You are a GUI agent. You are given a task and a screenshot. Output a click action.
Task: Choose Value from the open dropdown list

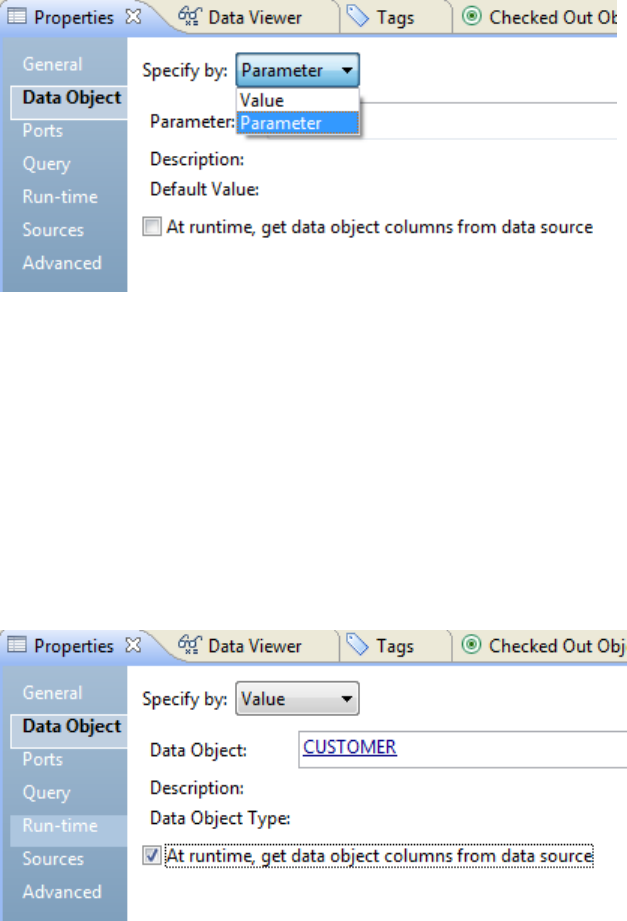click(x=262, y=100)
